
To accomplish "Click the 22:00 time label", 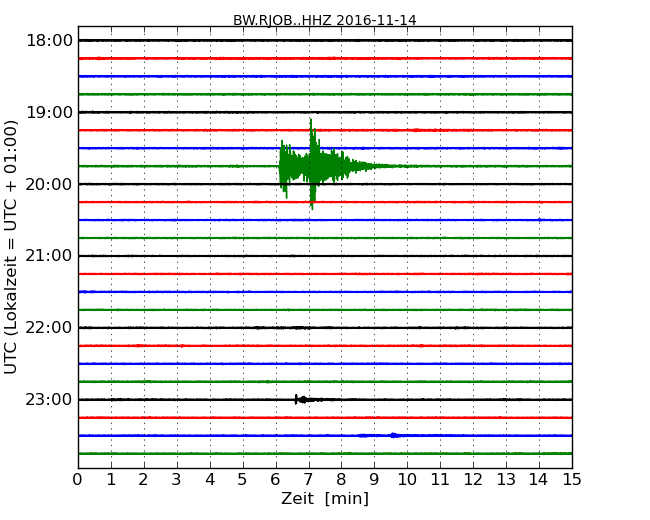I will tap(49, 328).
